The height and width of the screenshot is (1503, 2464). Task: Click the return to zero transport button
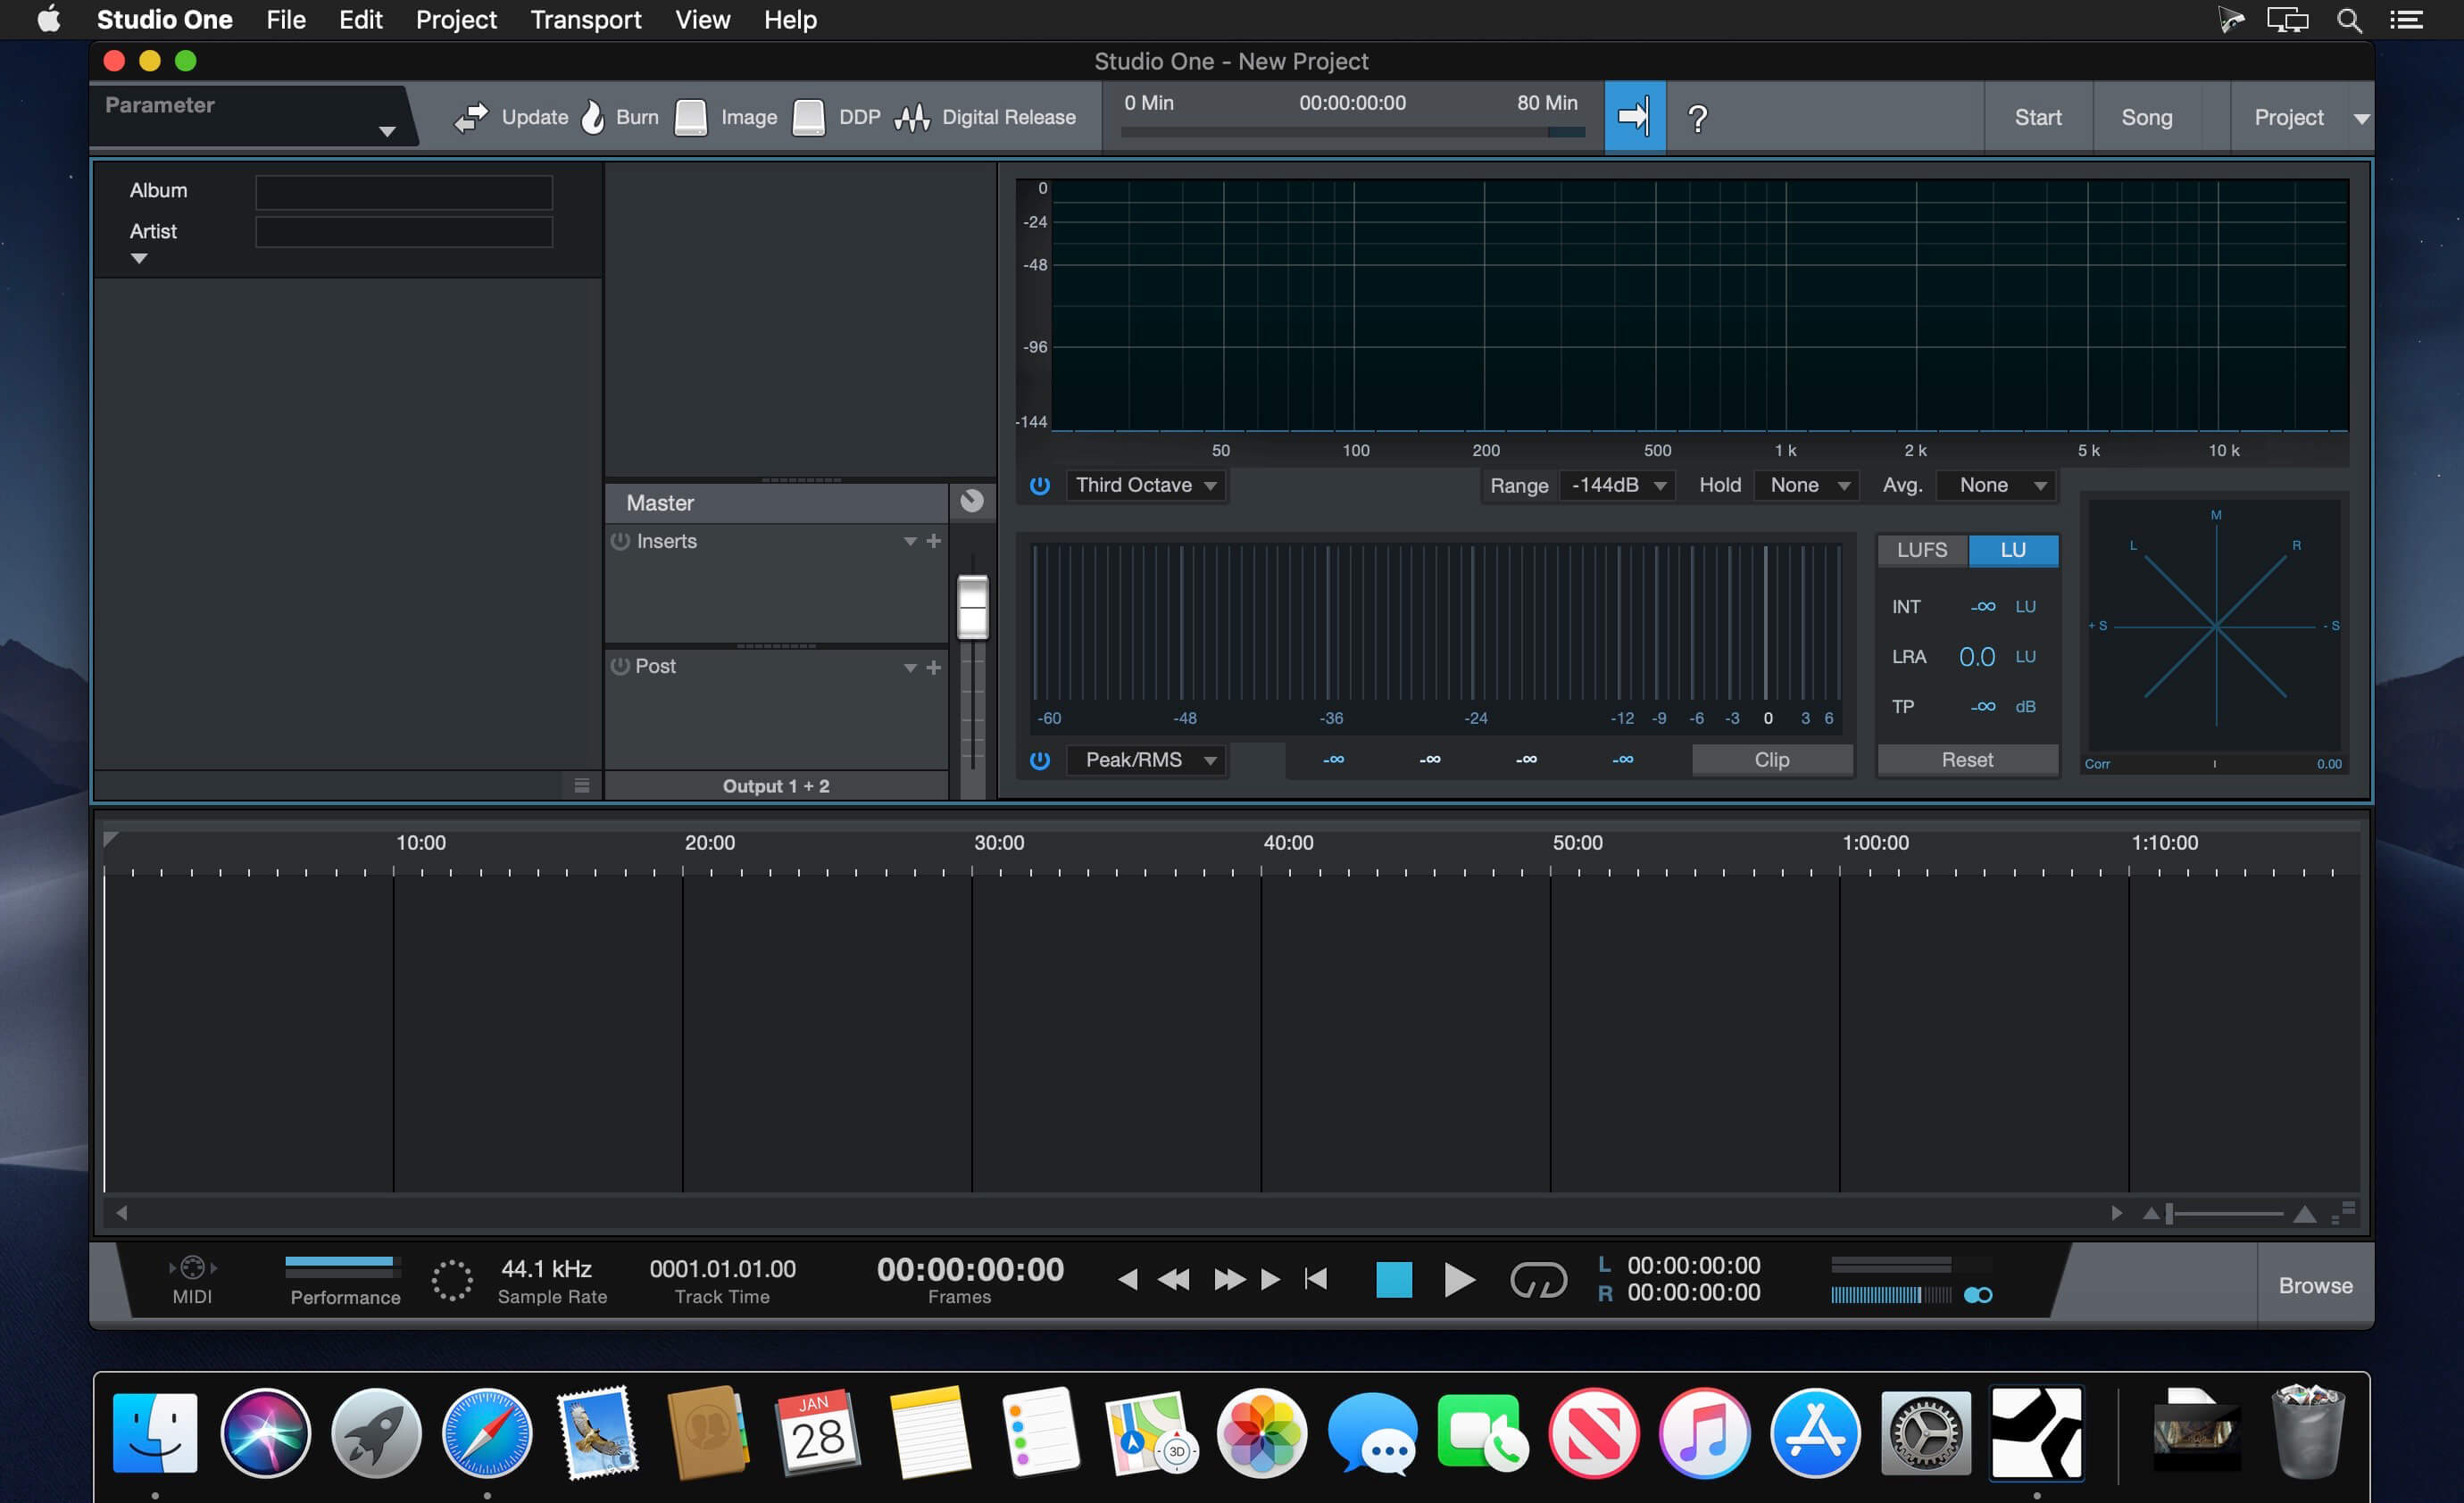[x=1316, y=1279]
